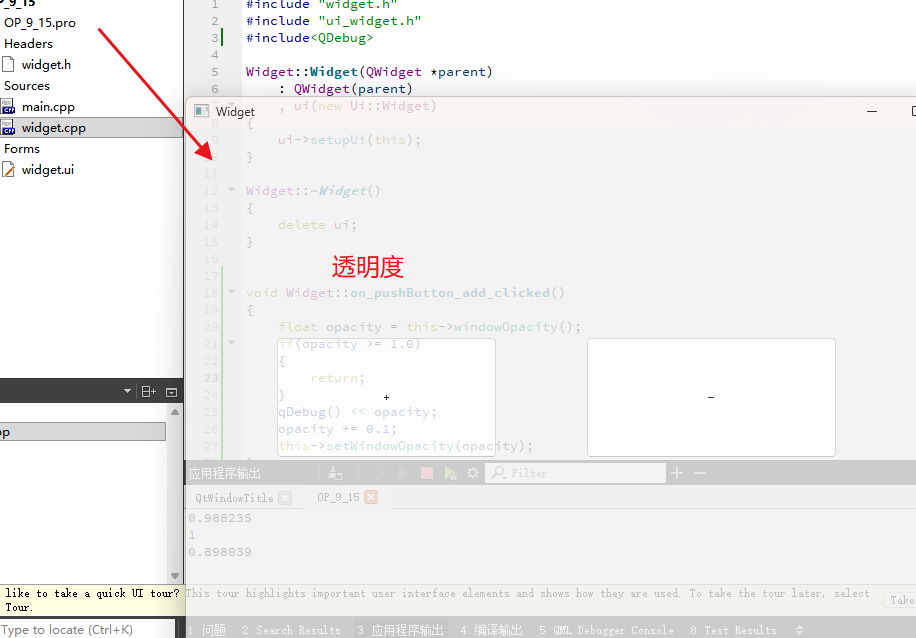Open the QML Debugger Console pane

(x=606, y=630)
